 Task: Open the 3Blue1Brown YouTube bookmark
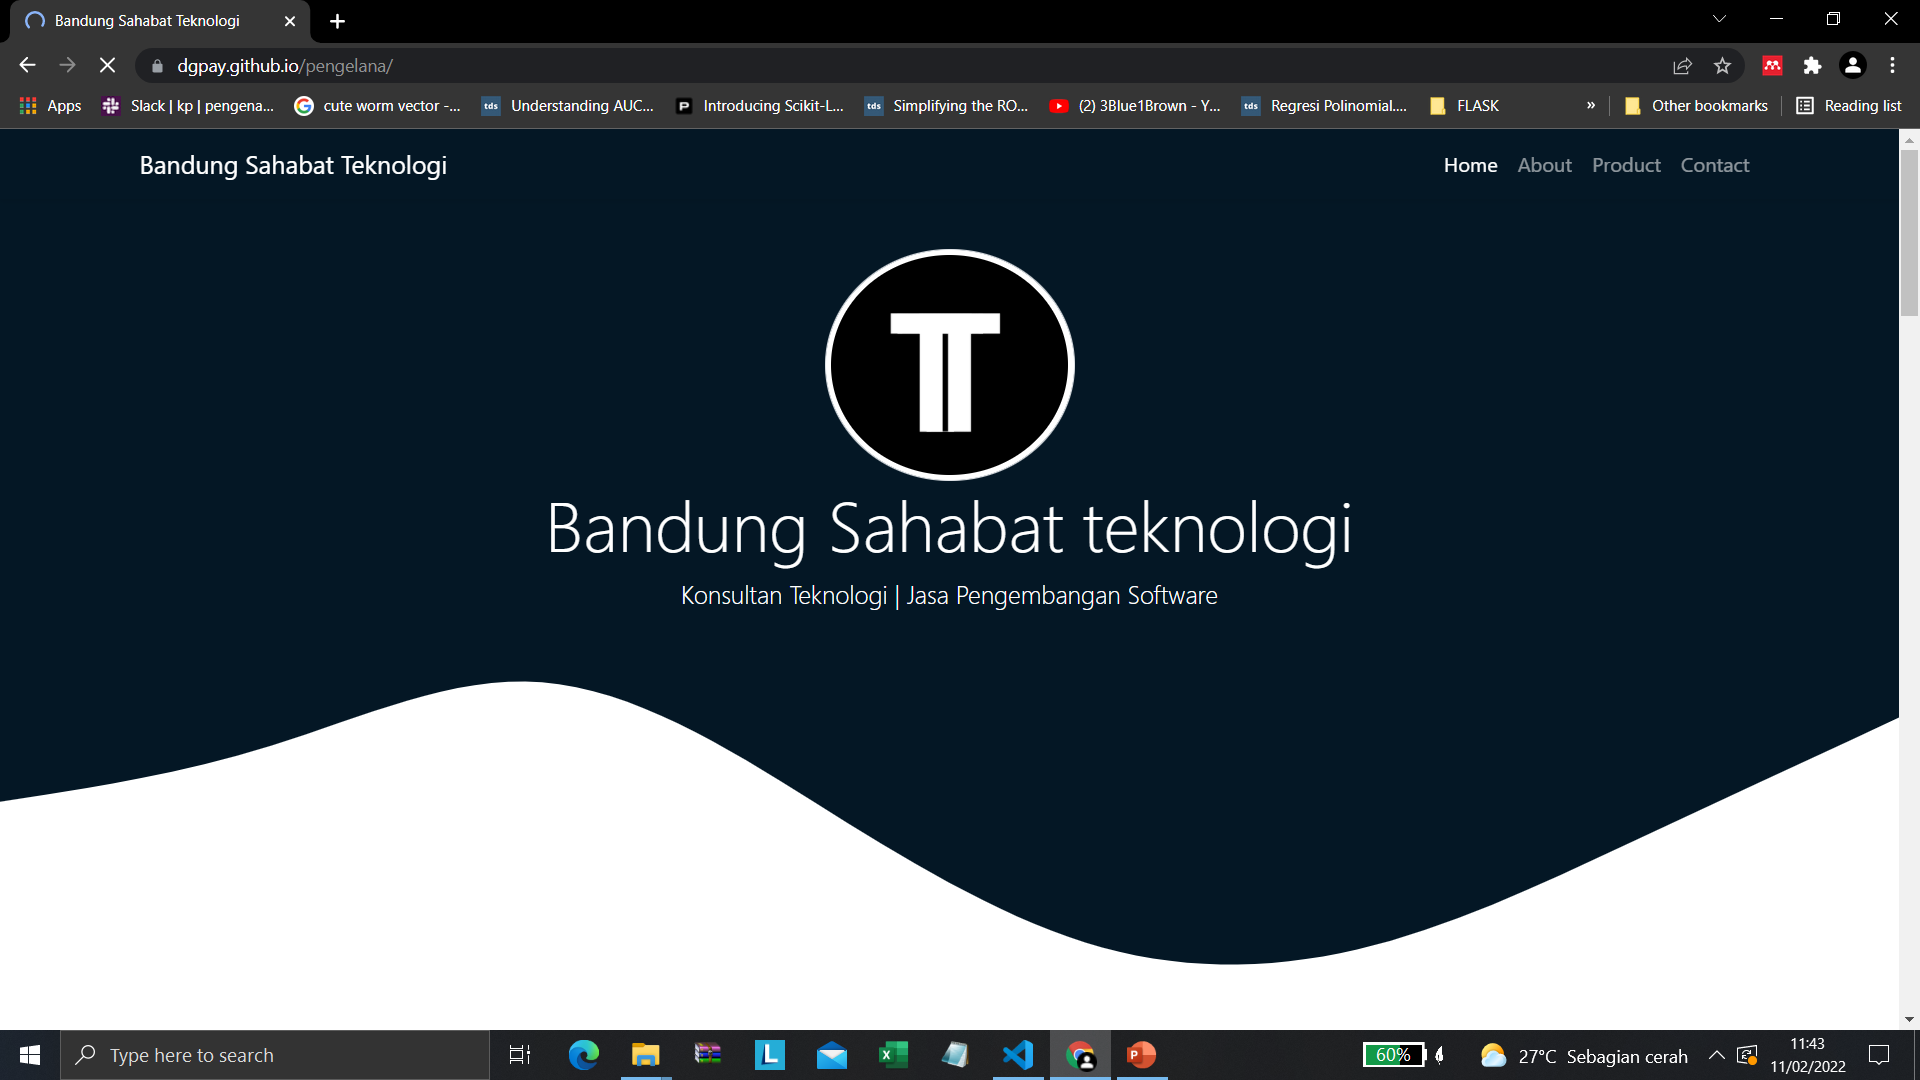click(x=1135, y=106)
